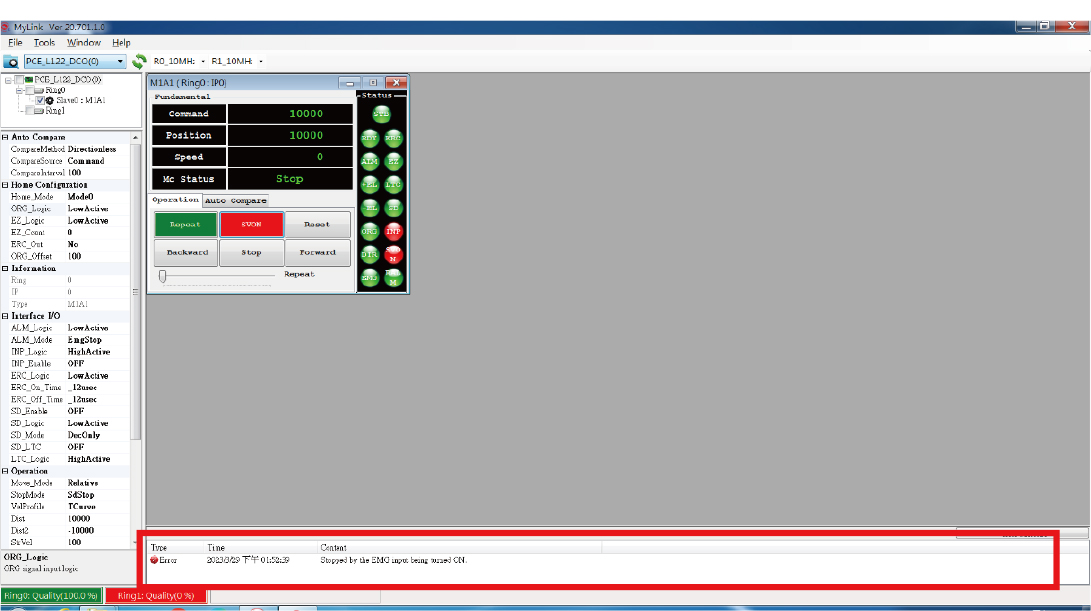Open the Tools menu
Image resolution: width=1091 pixels, height=611 pixels.
(44, 42)
